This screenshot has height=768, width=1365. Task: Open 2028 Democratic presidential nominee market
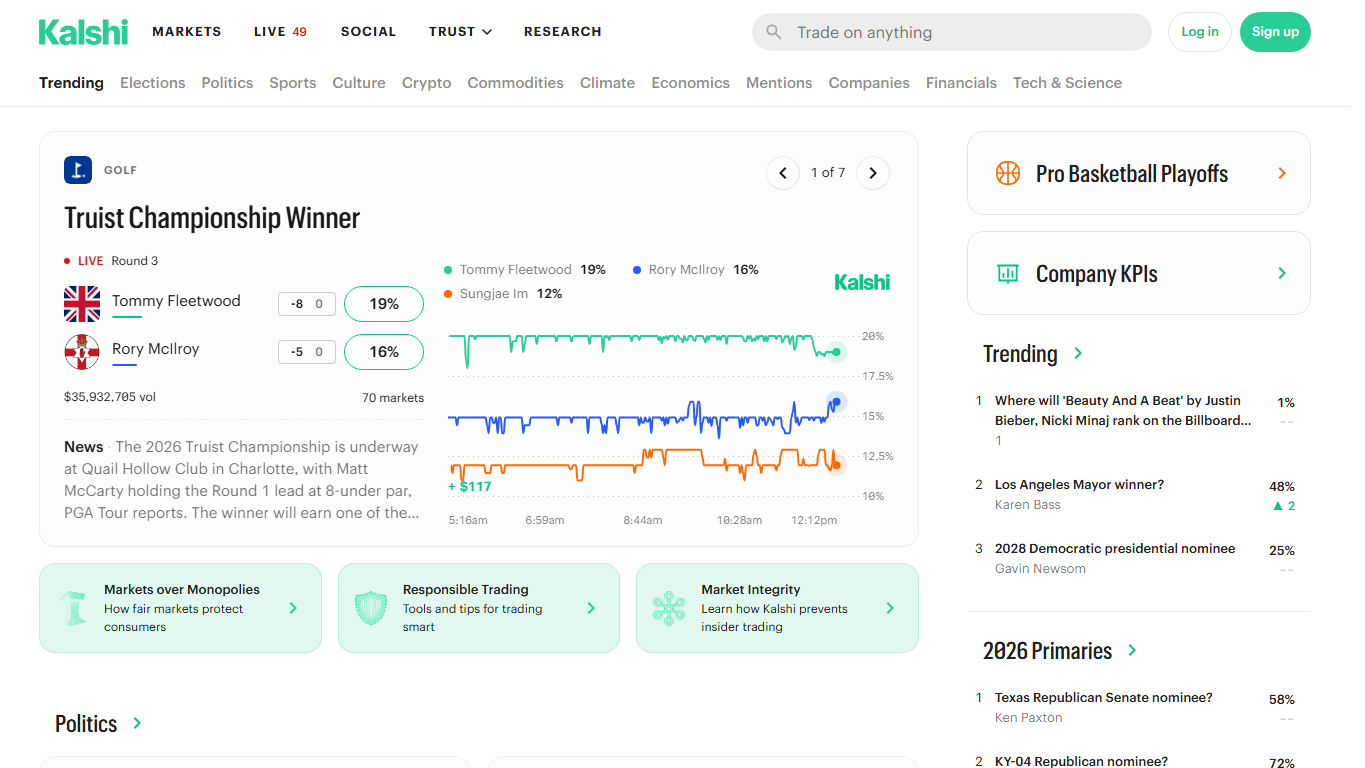tap(1115, 549)
